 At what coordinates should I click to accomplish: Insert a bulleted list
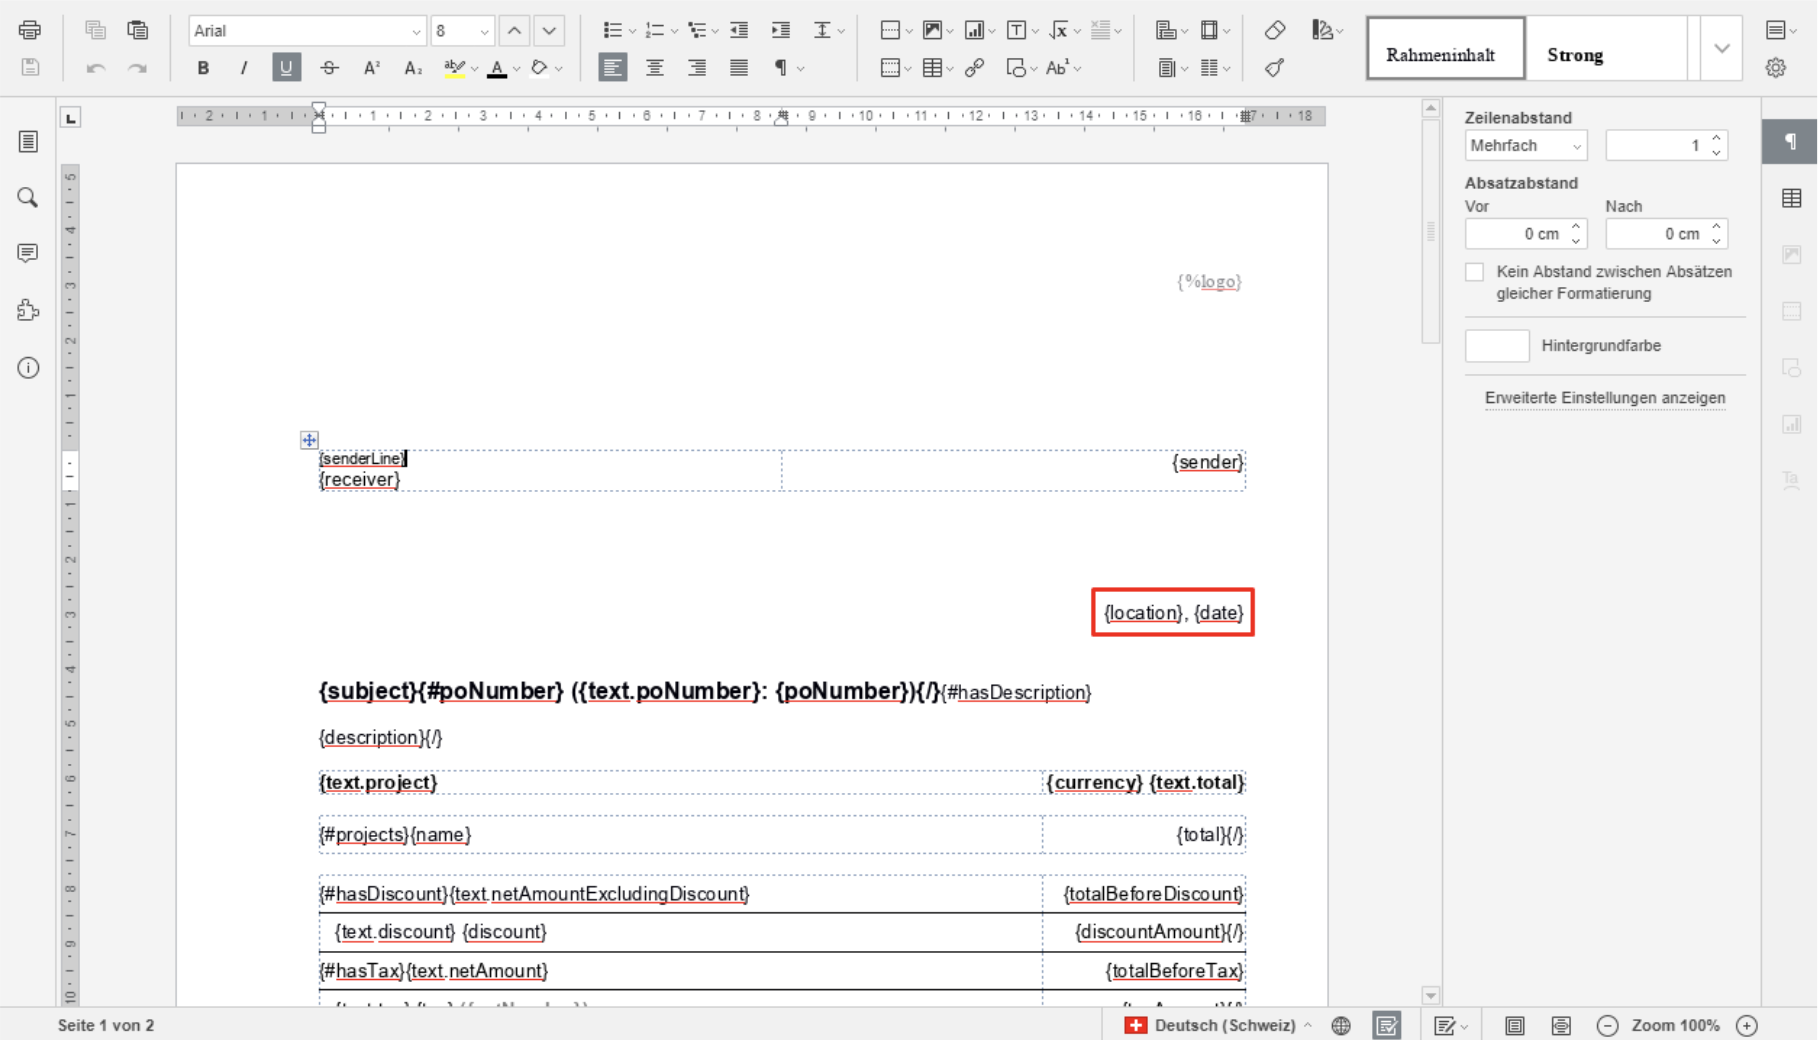point(612,31)
